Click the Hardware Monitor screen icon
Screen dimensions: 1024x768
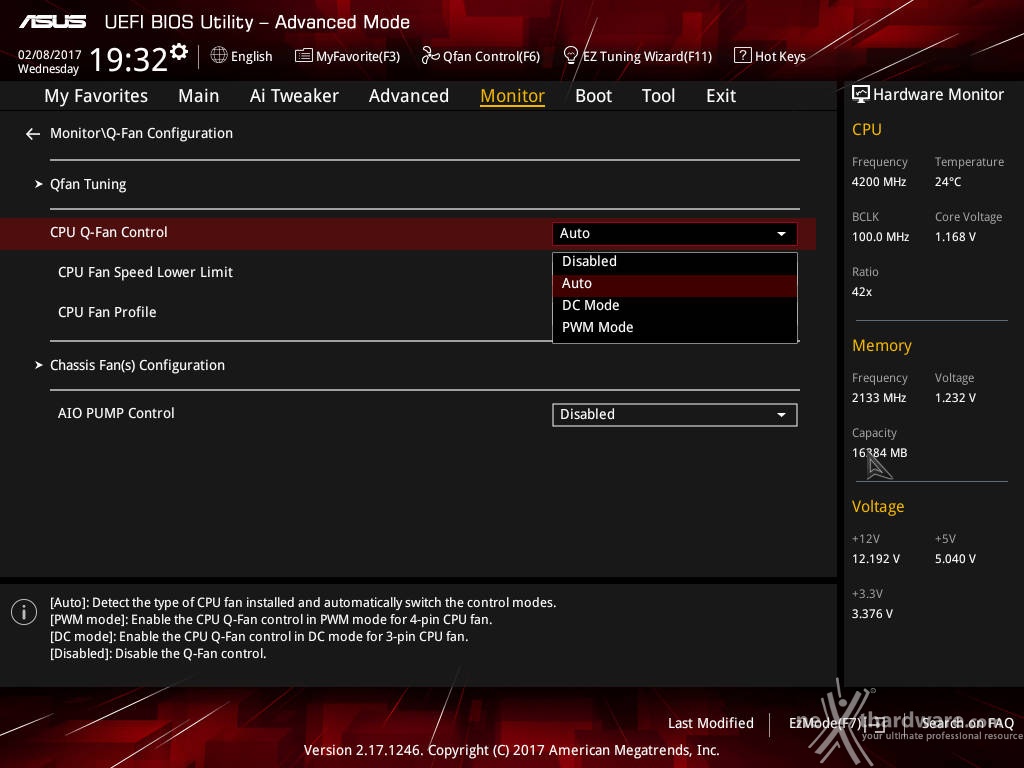click(861, 94)
